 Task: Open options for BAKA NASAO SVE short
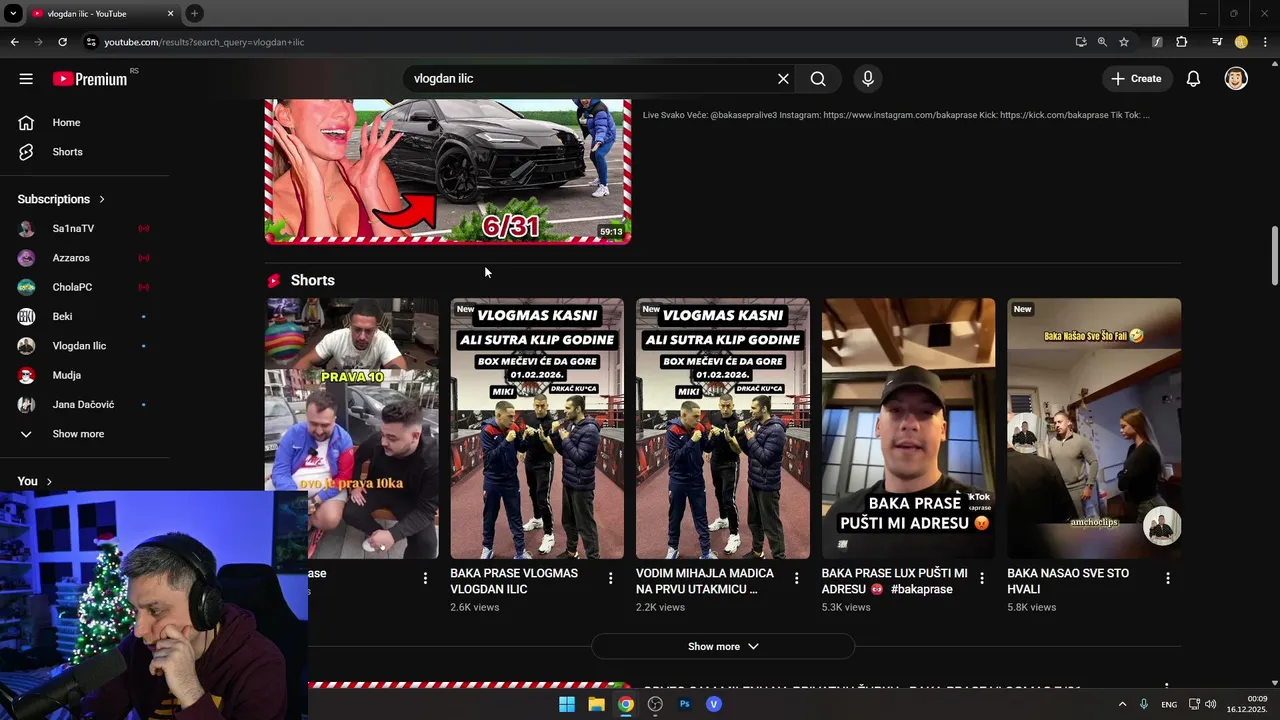click(1168, 578)
